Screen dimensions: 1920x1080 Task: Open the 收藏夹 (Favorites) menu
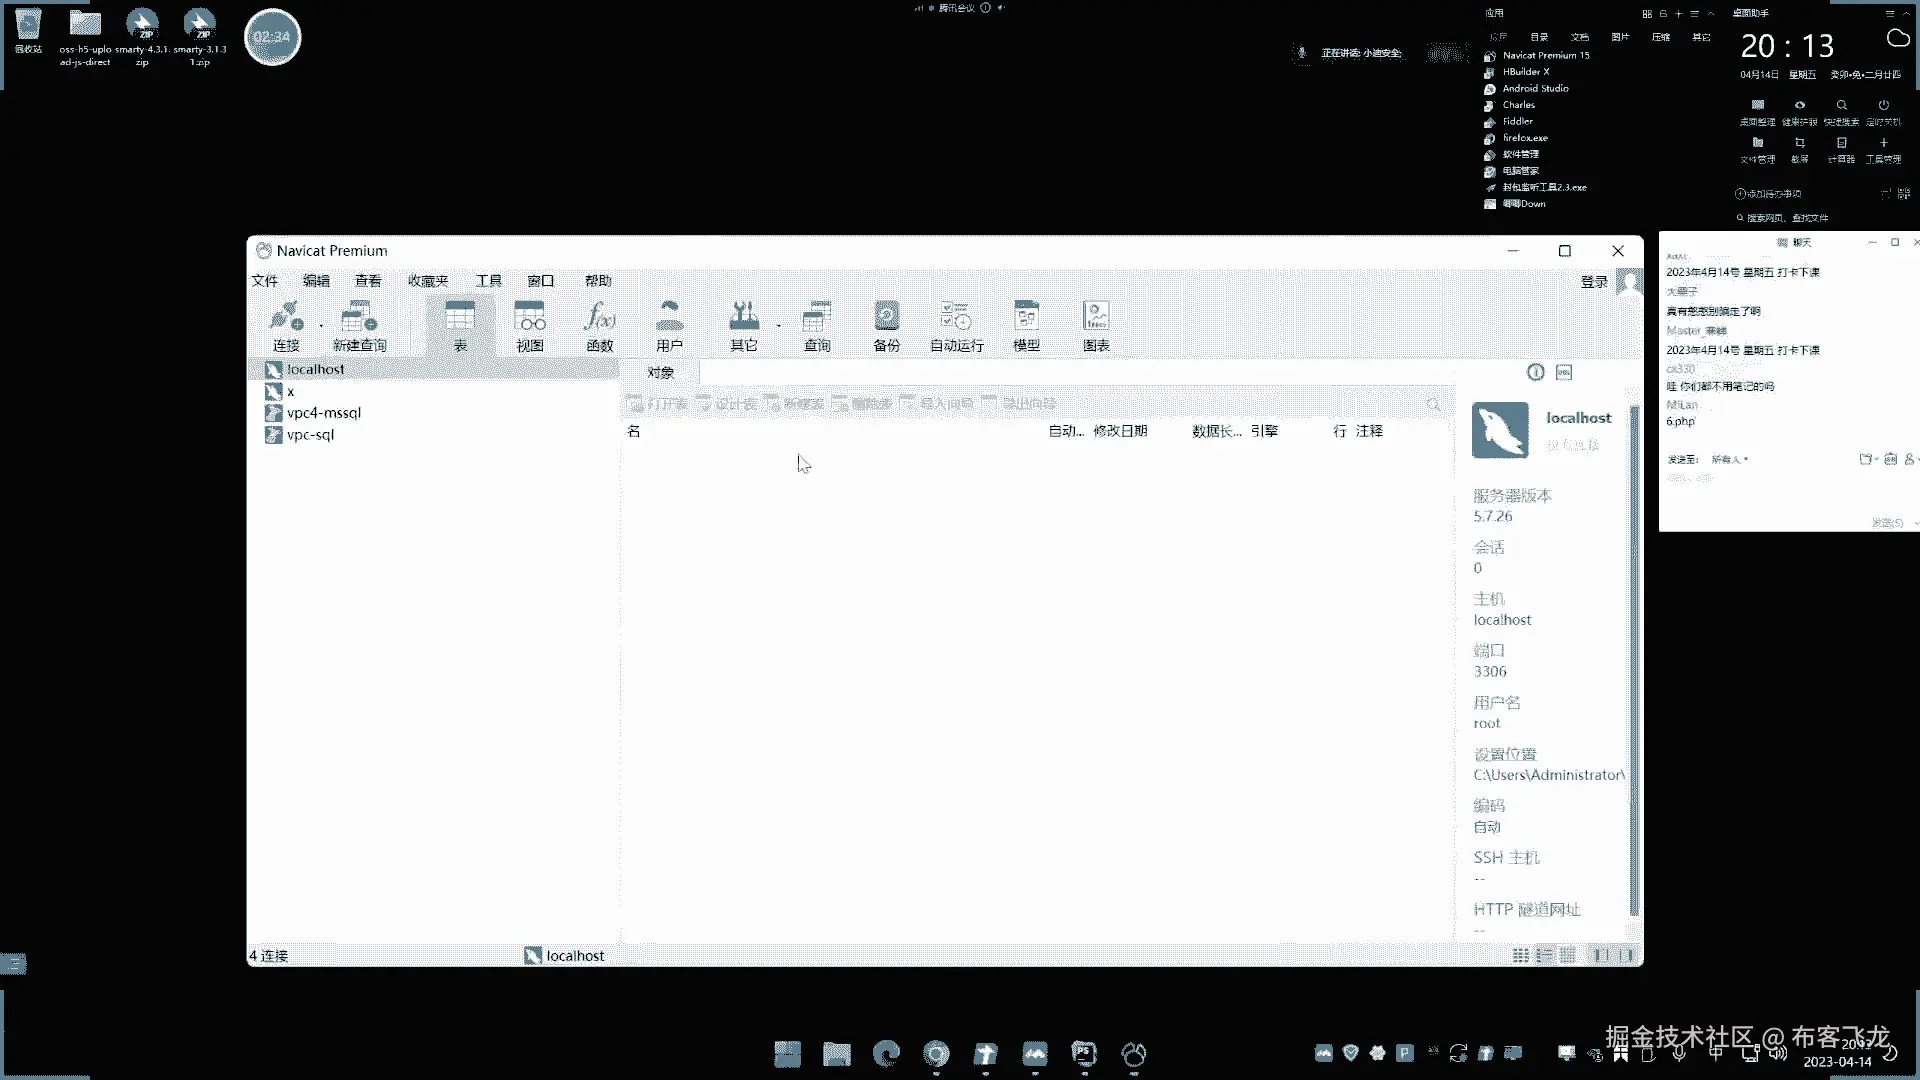point(428,280)
